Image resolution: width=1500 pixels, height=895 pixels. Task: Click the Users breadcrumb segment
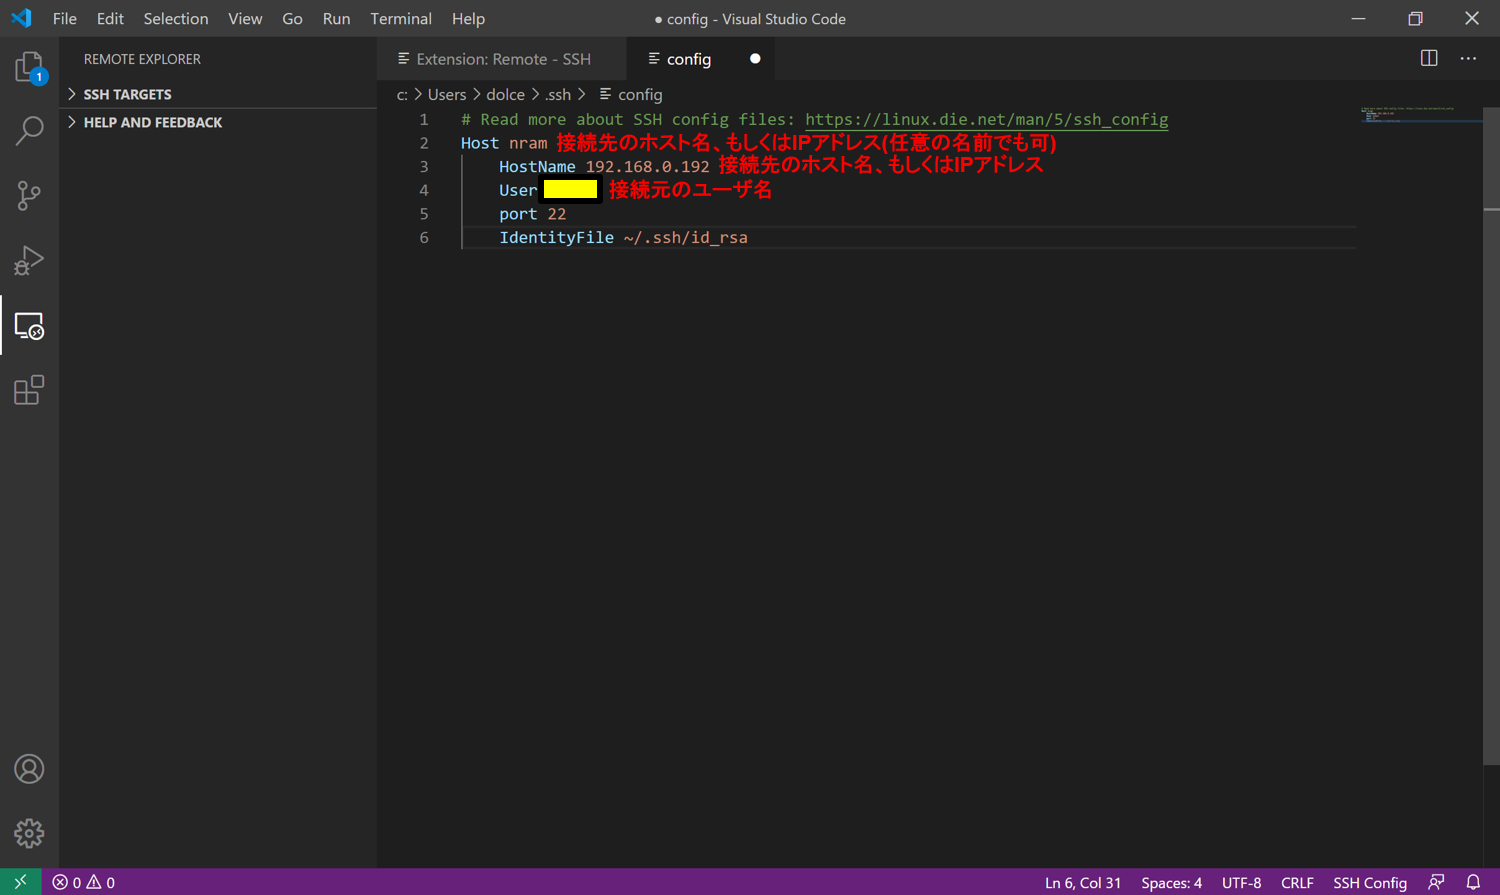(447, 94)
